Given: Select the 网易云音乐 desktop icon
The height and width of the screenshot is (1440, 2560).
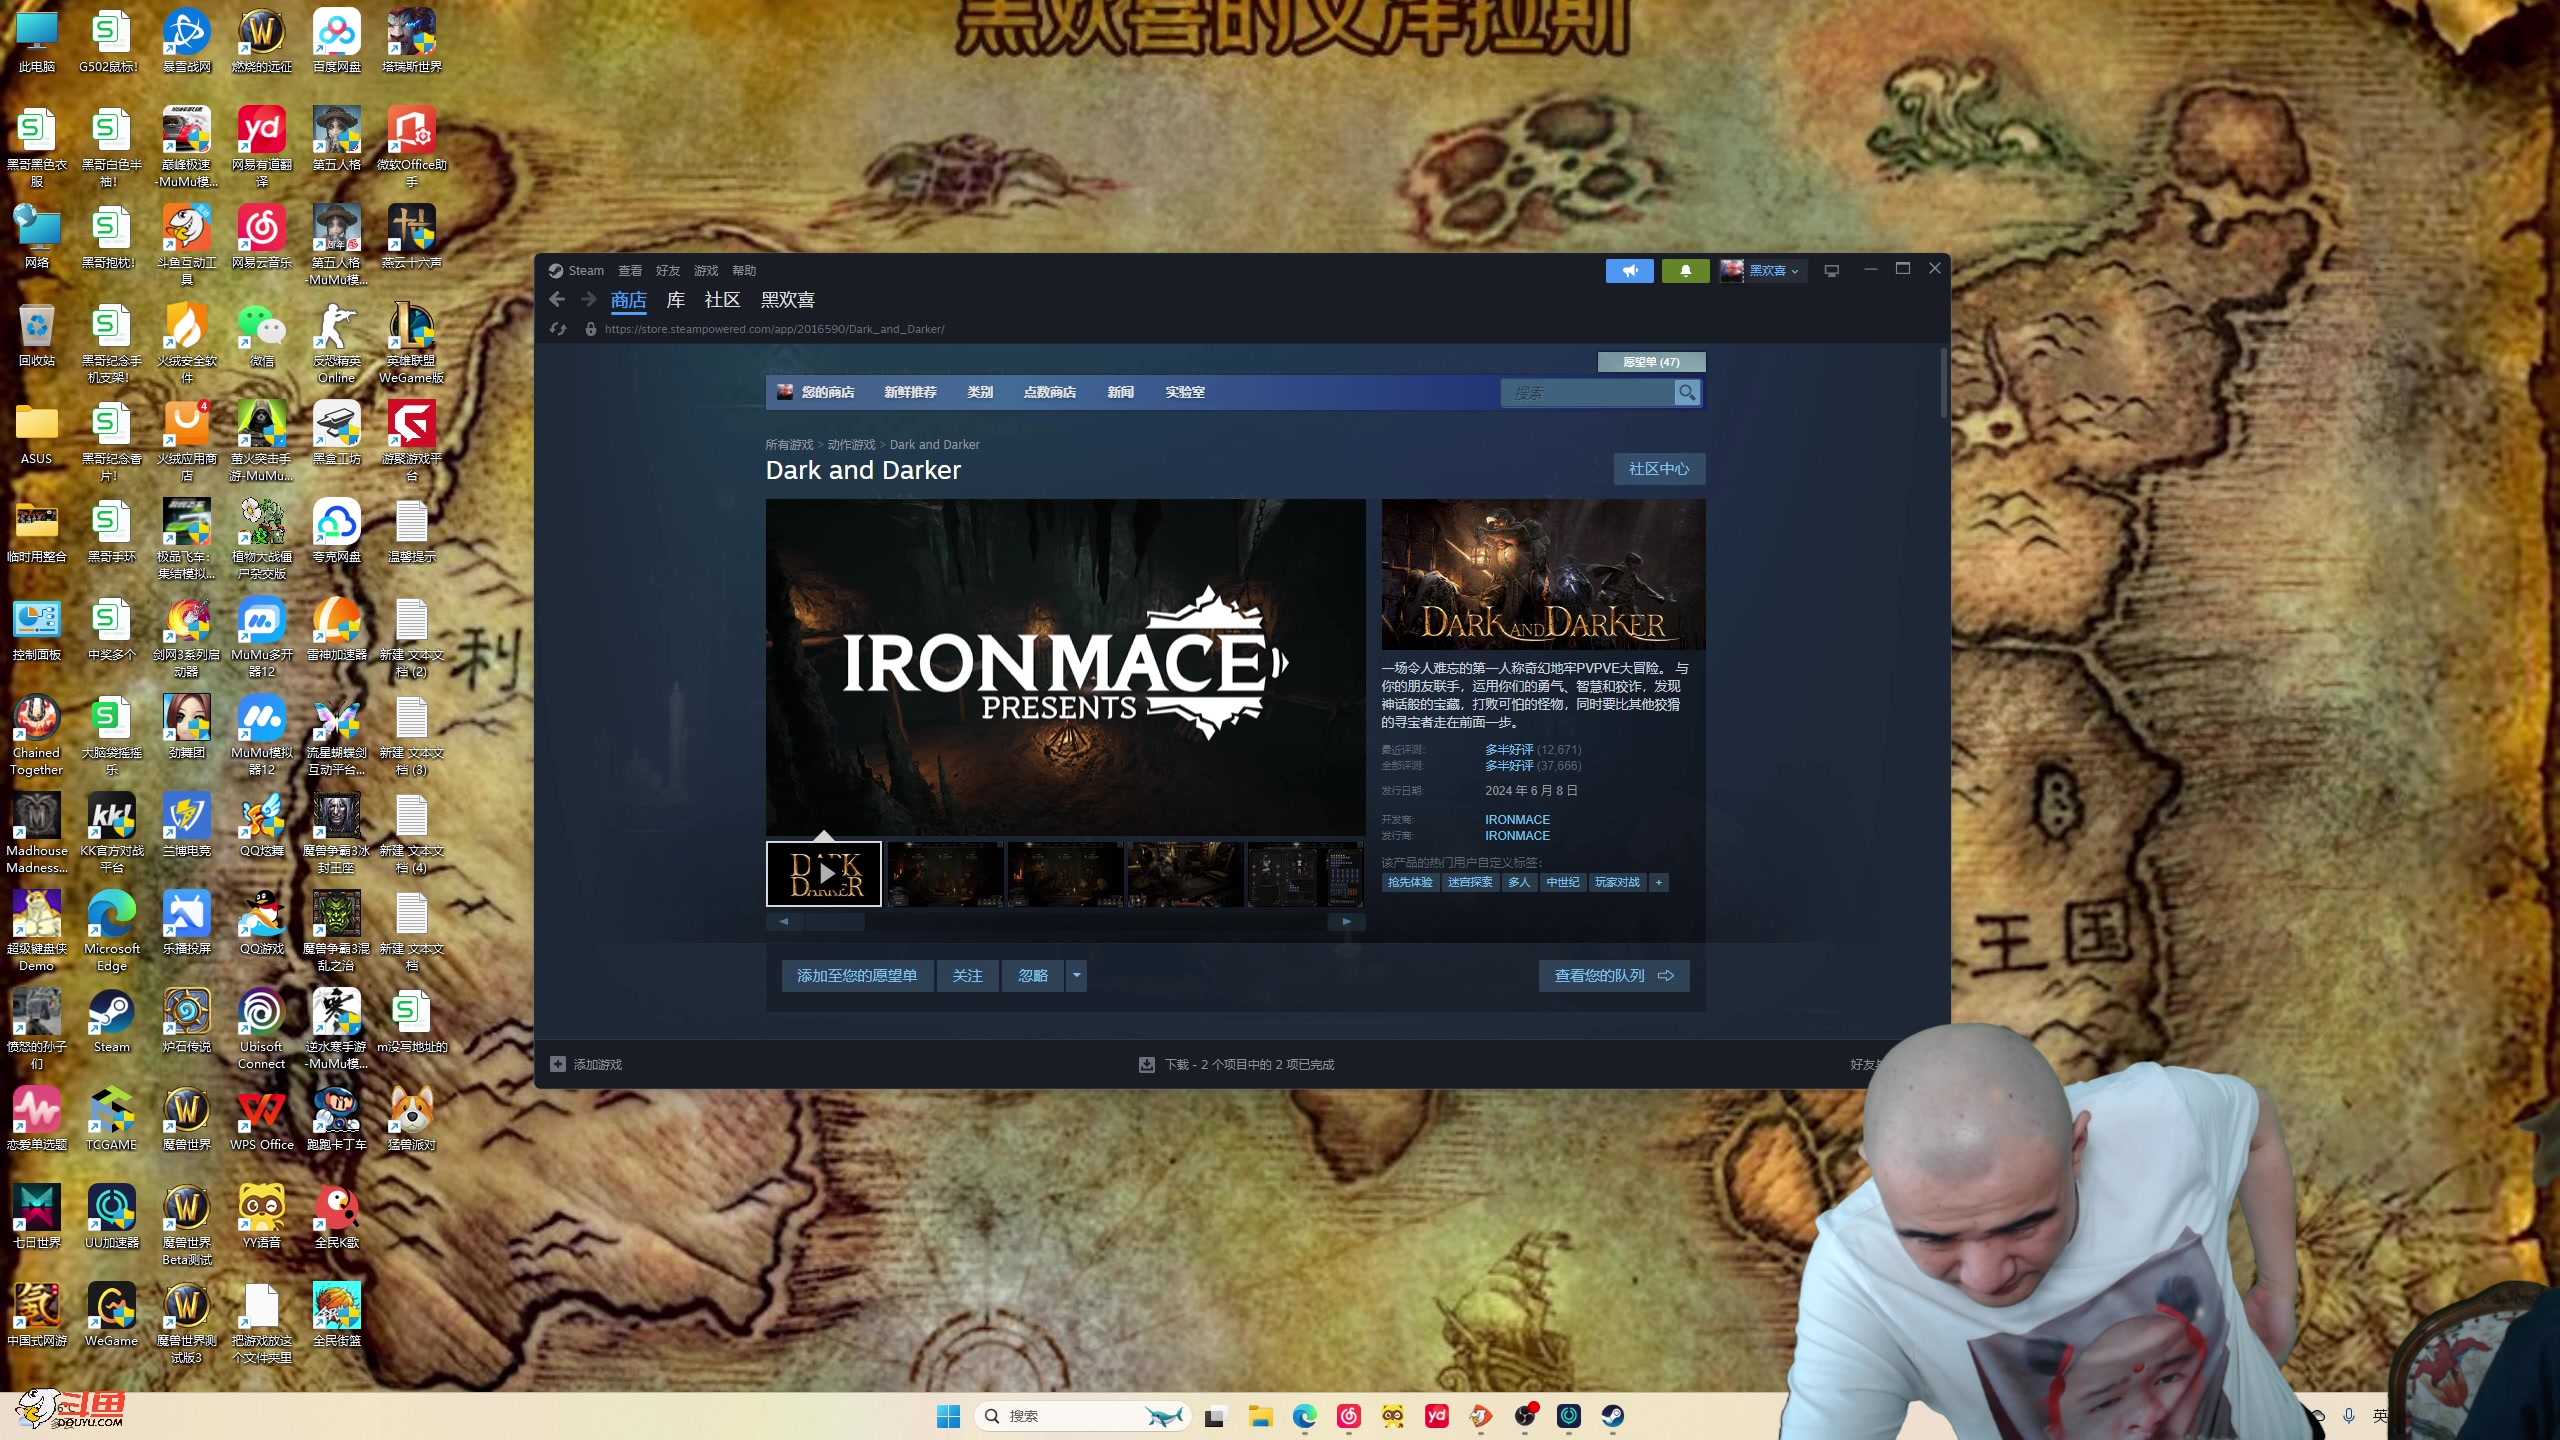Looking at the screenshot, I should pos(261,237).
